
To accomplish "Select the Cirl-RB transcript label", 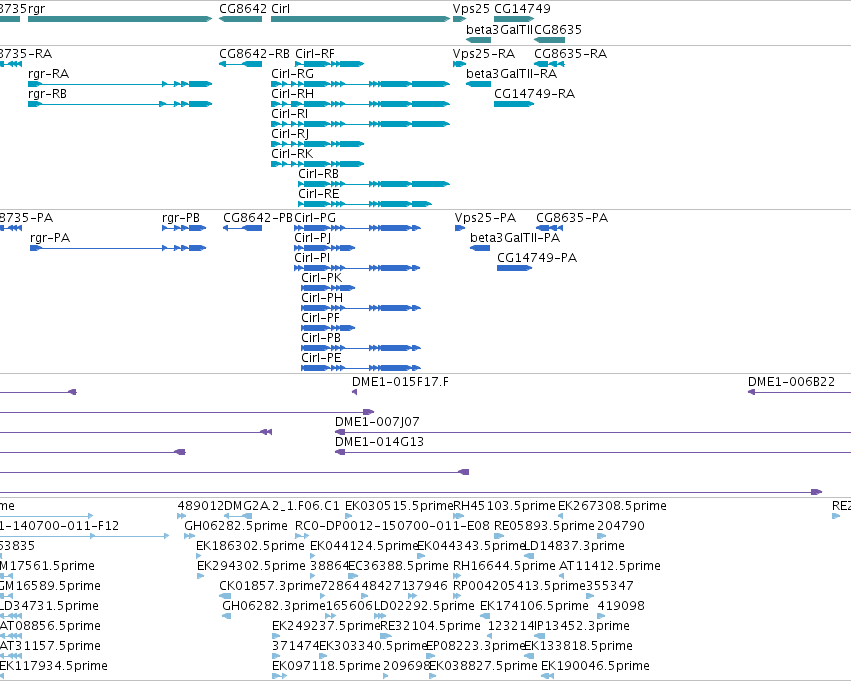I will tap(319, 174).
